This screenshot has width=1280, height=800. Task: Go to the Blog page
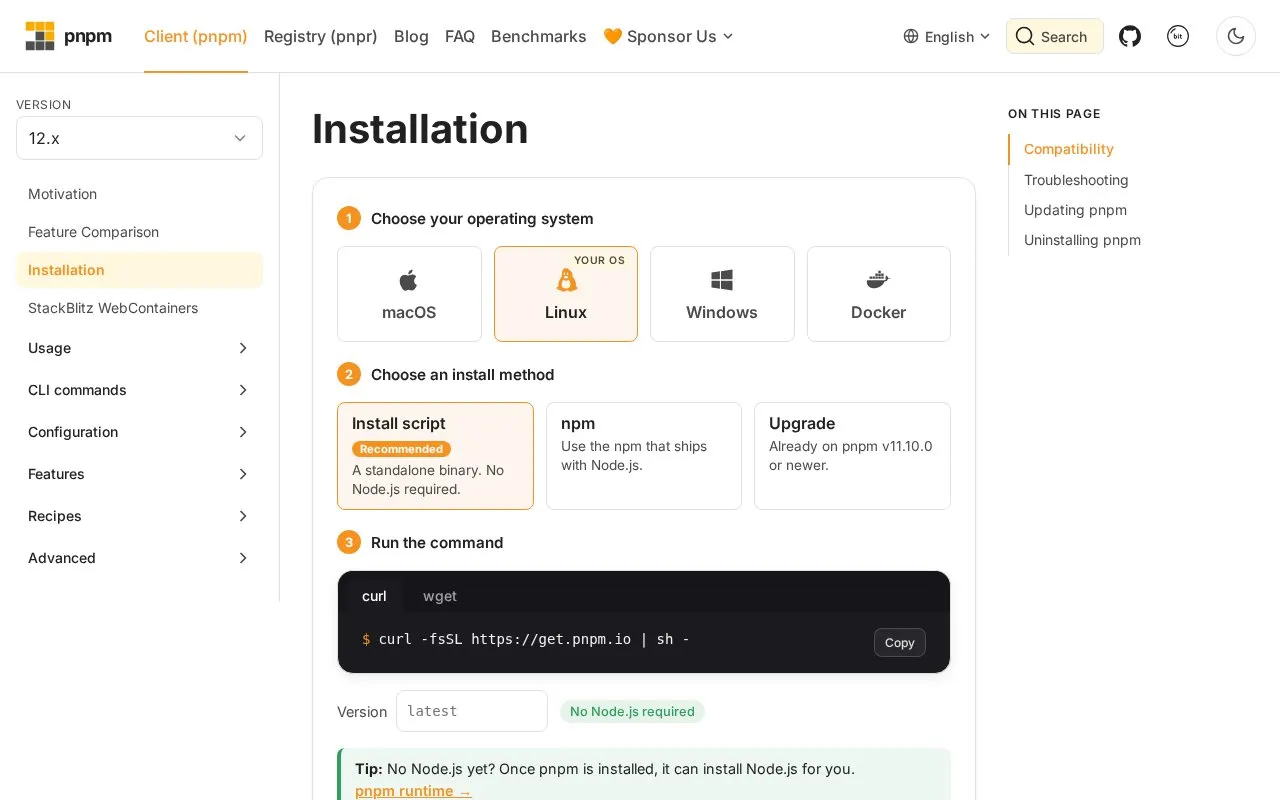[x=411, y=36]
